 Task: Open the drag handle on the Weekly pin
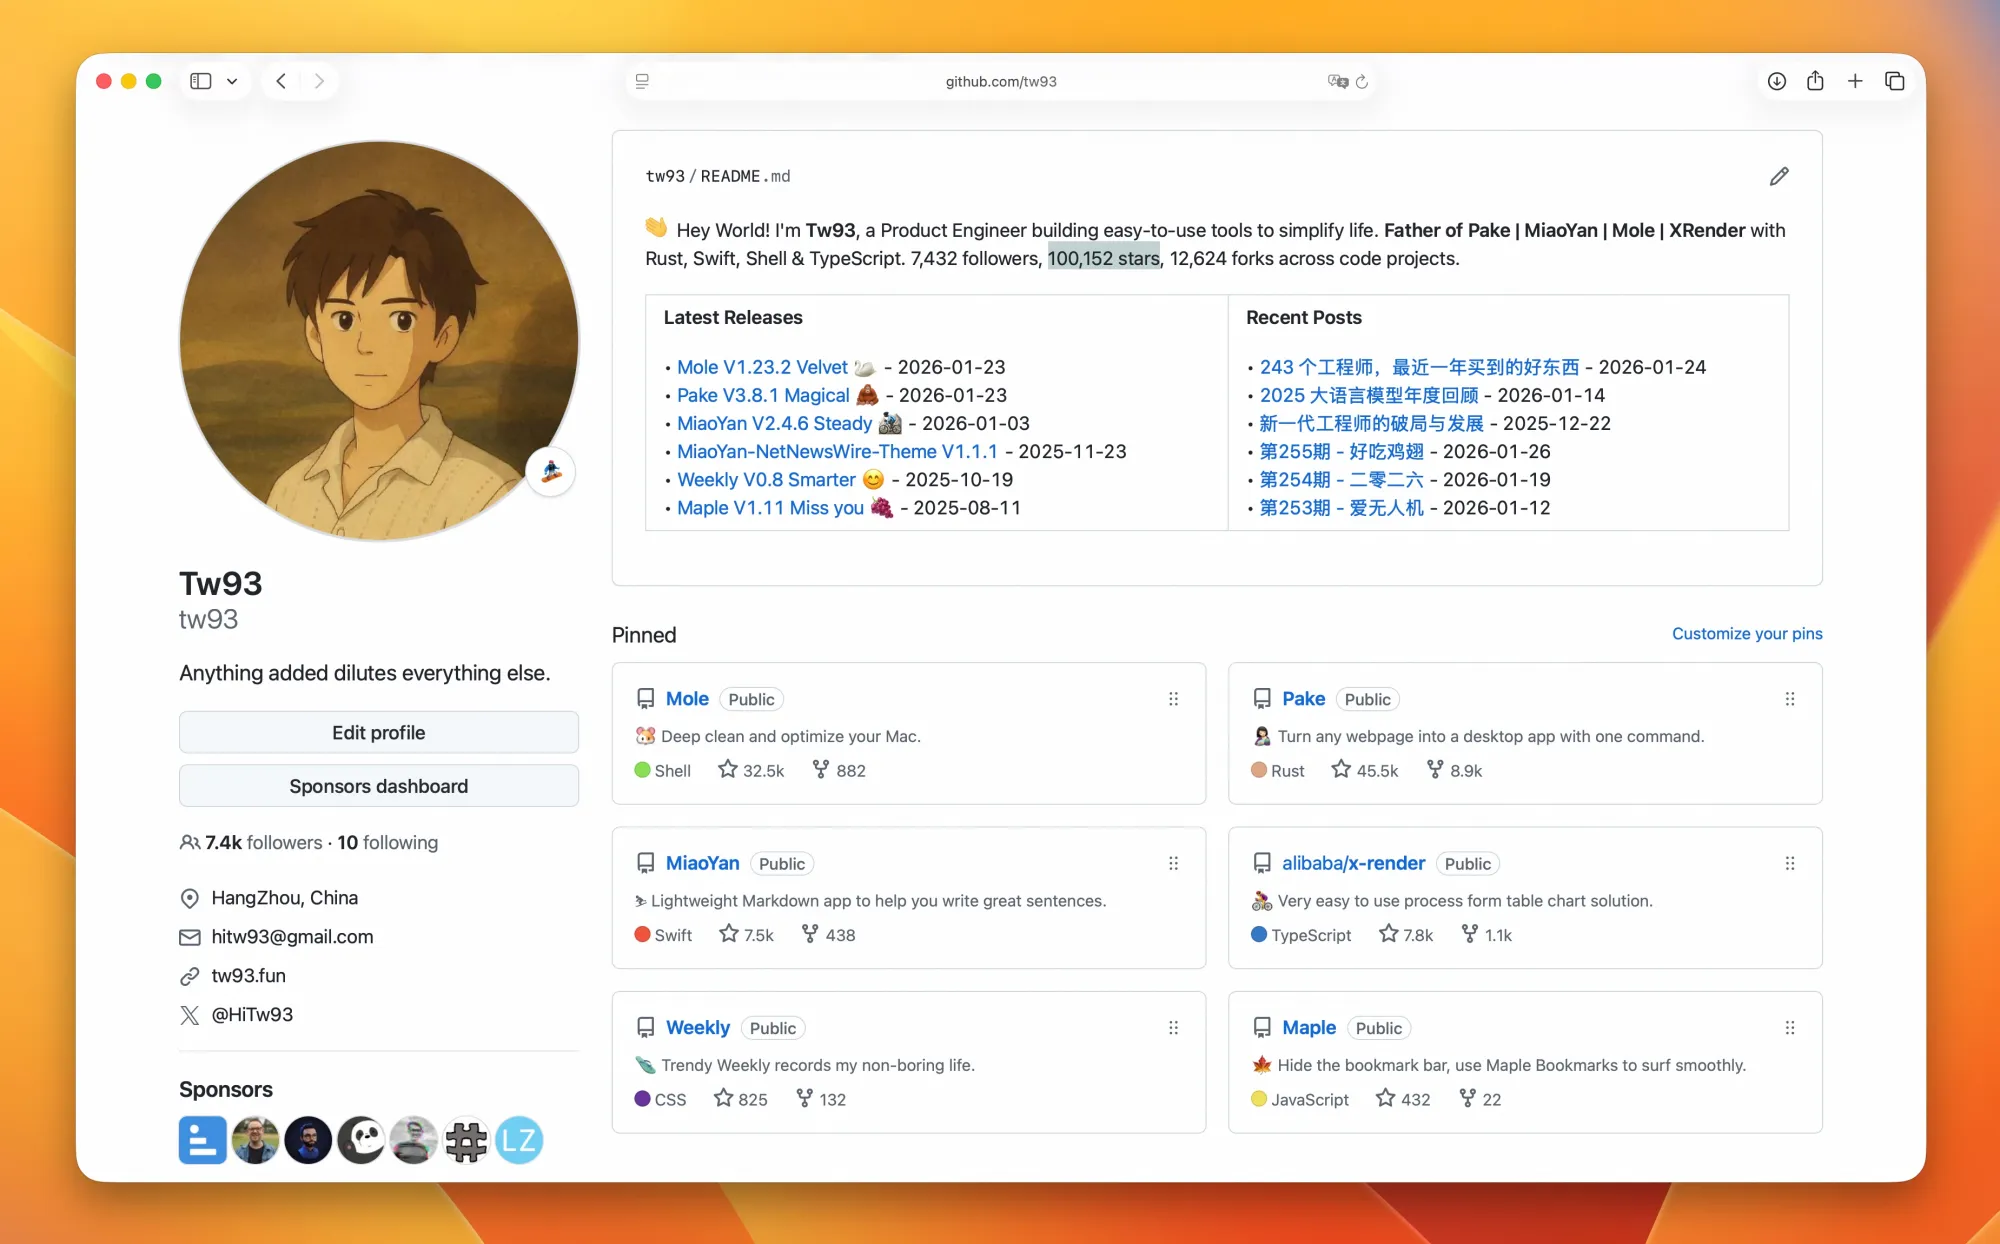click(x=1173, y=1027)
